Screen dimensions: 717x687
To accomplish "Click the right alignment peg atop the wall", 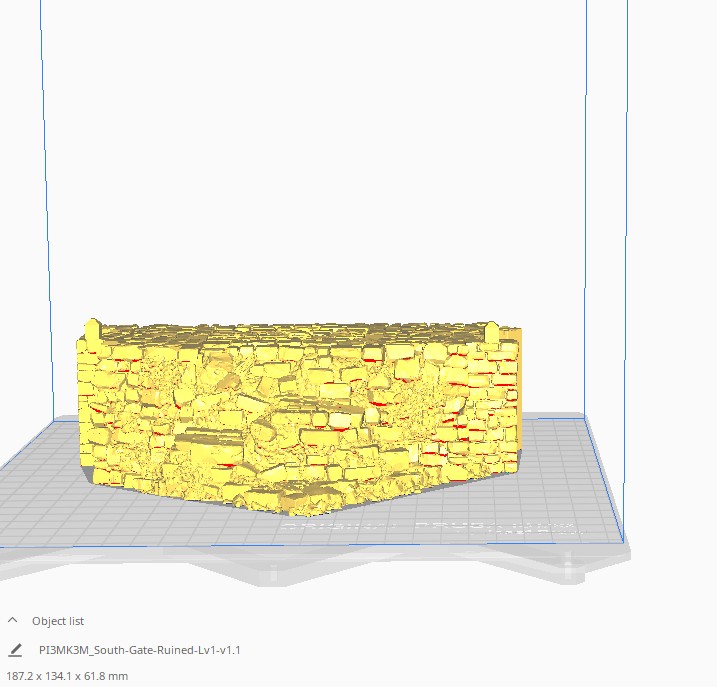I will pos(492,332).
